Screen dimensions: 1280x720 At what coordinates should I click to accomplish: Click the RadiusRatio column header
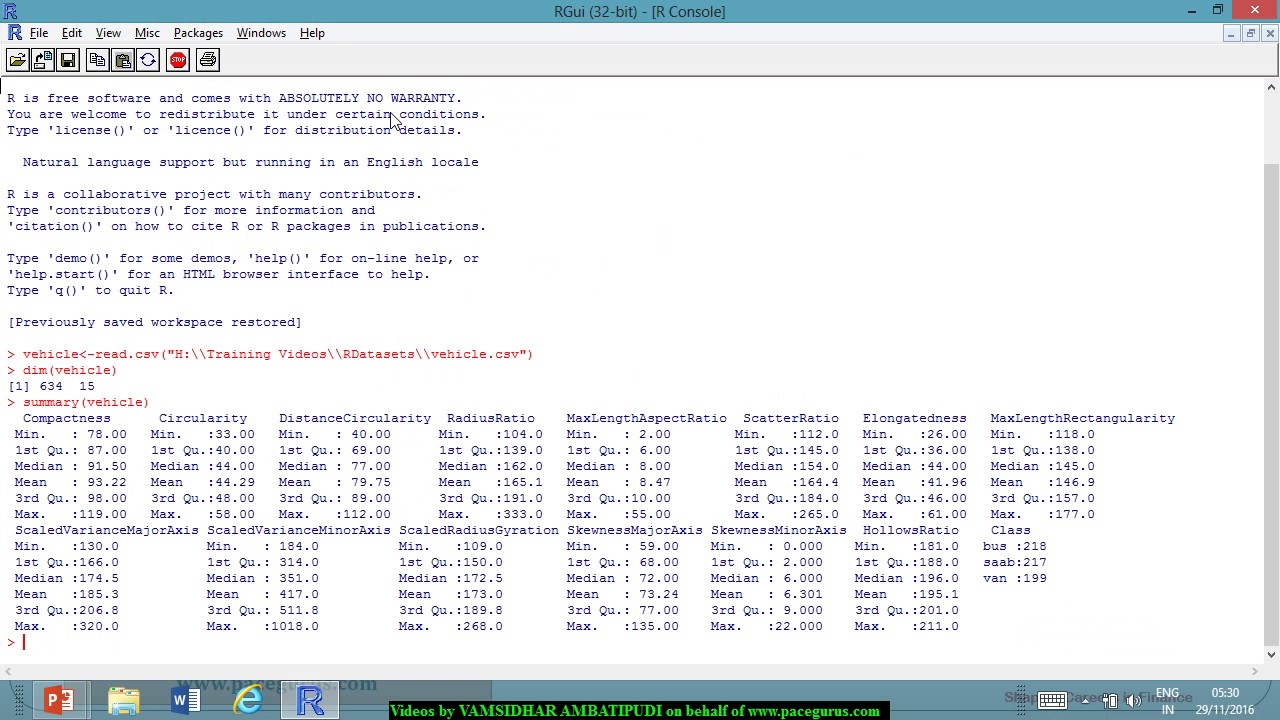(x=491, y=418)
